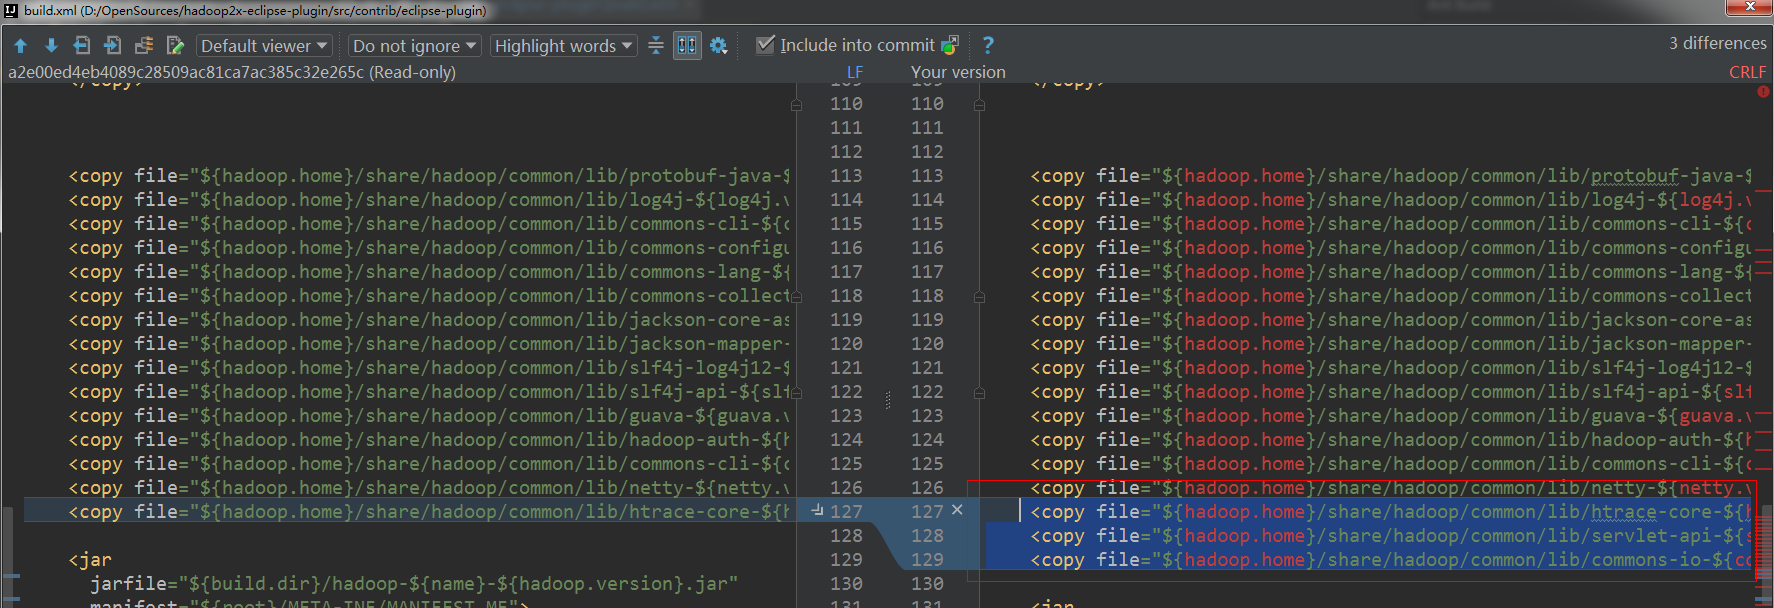
Task: Click the guava copy line in right editor
Action: pyautogui.click(x=1391, y=416)
